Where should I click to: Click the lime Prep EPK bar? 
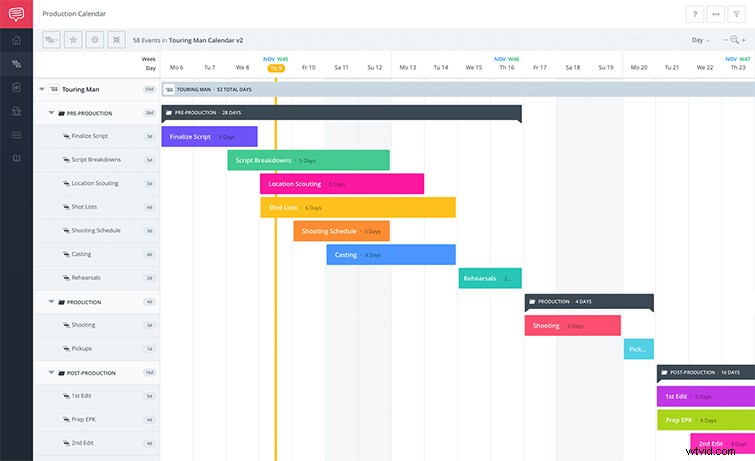click(x=706, y=420)
